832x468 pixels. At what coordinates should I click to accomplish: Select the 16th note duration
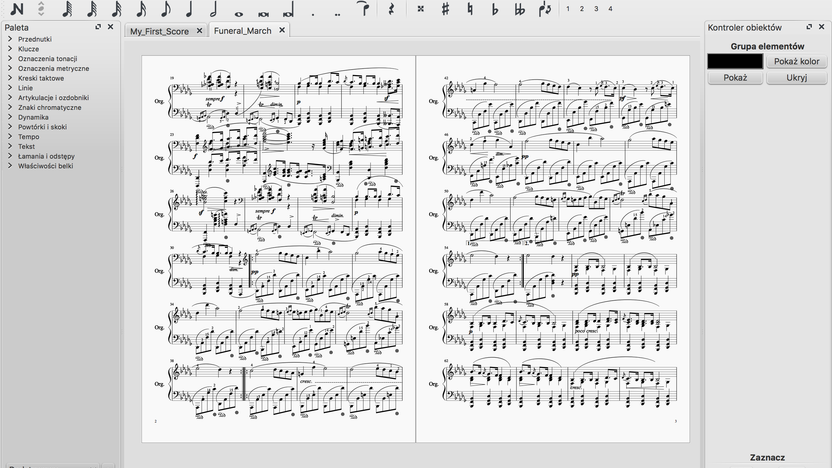click(x=141, y=8)
